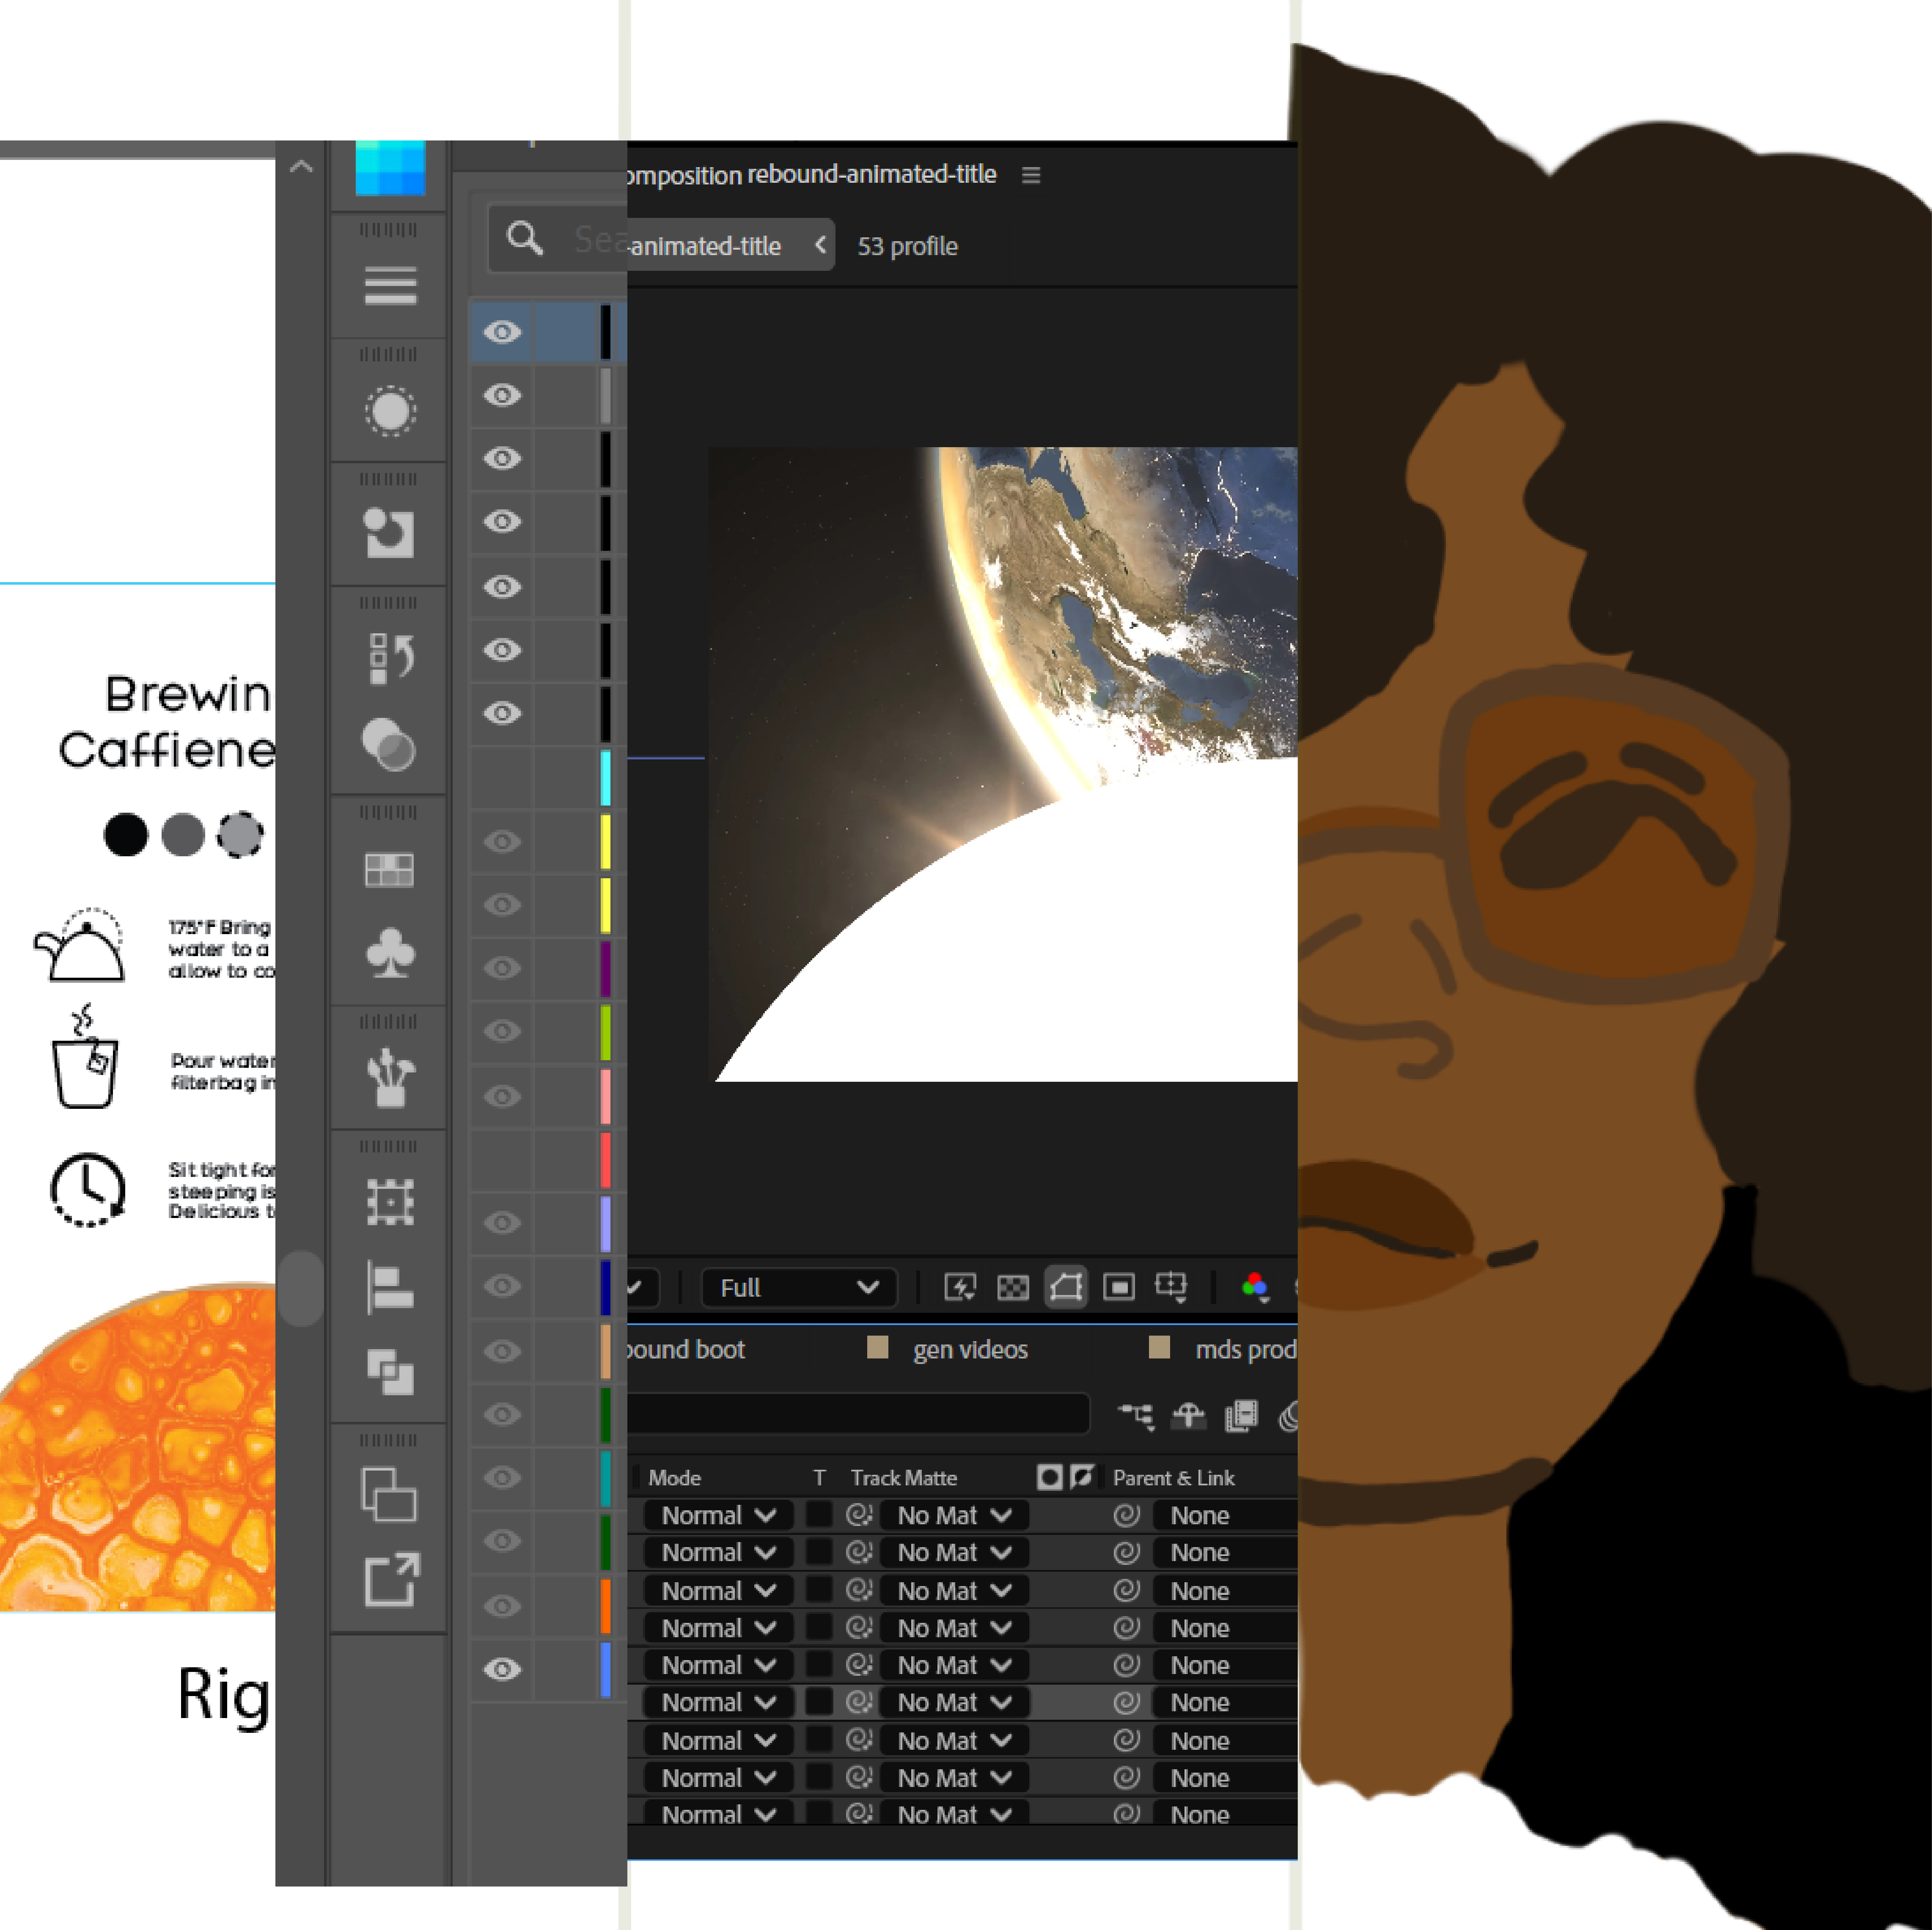Screen dimensions: 1932x1930
Task: Open first layer's Normal blend mode dropdown
Action: coord(718,1515)
